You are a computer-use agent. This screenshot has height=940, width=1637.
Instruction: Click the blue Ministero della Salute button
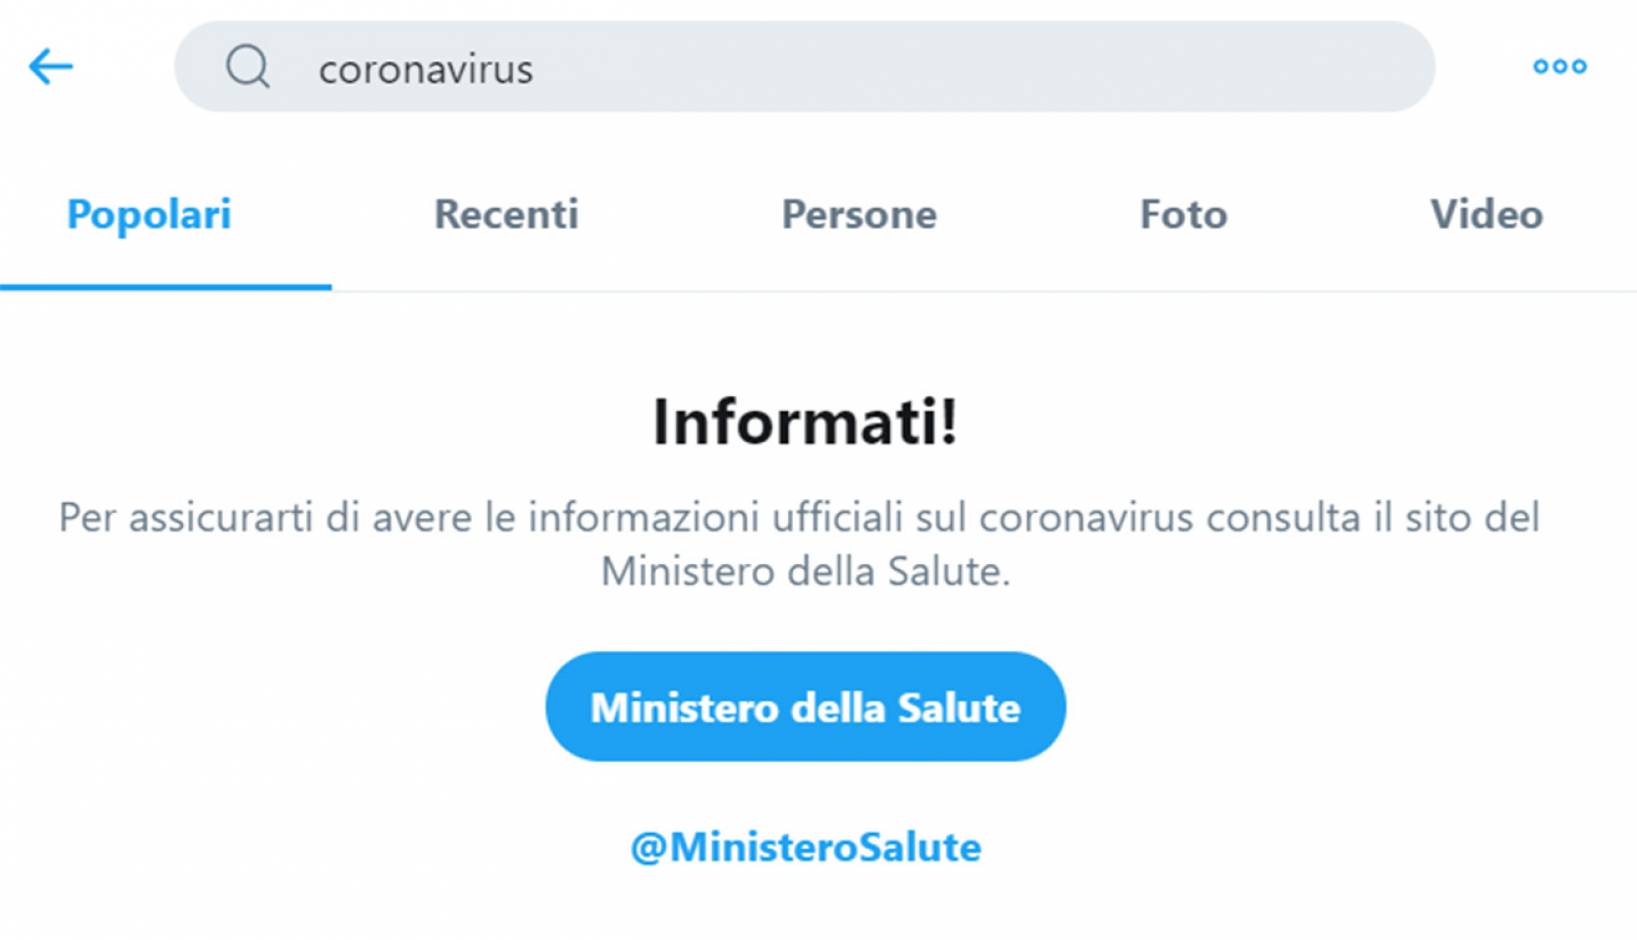tap(806, 707)
